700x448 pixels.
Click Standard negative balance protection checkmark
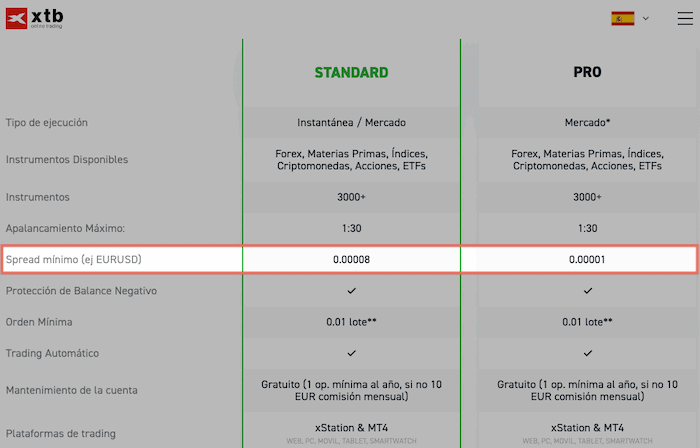coord(352,291)
